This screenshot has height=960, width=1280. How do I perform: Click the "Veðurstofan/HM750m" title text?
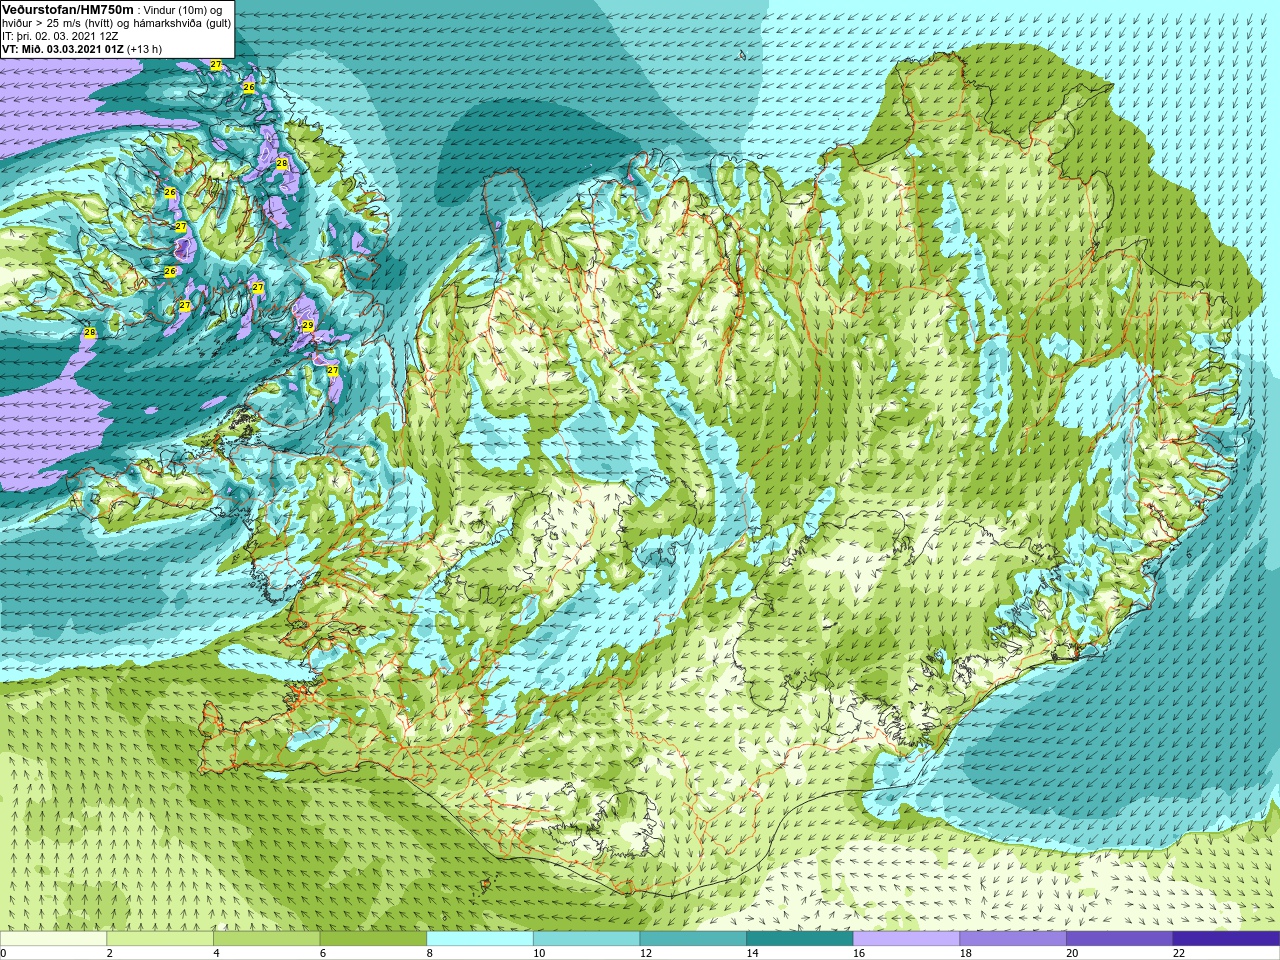click(68, 9)
